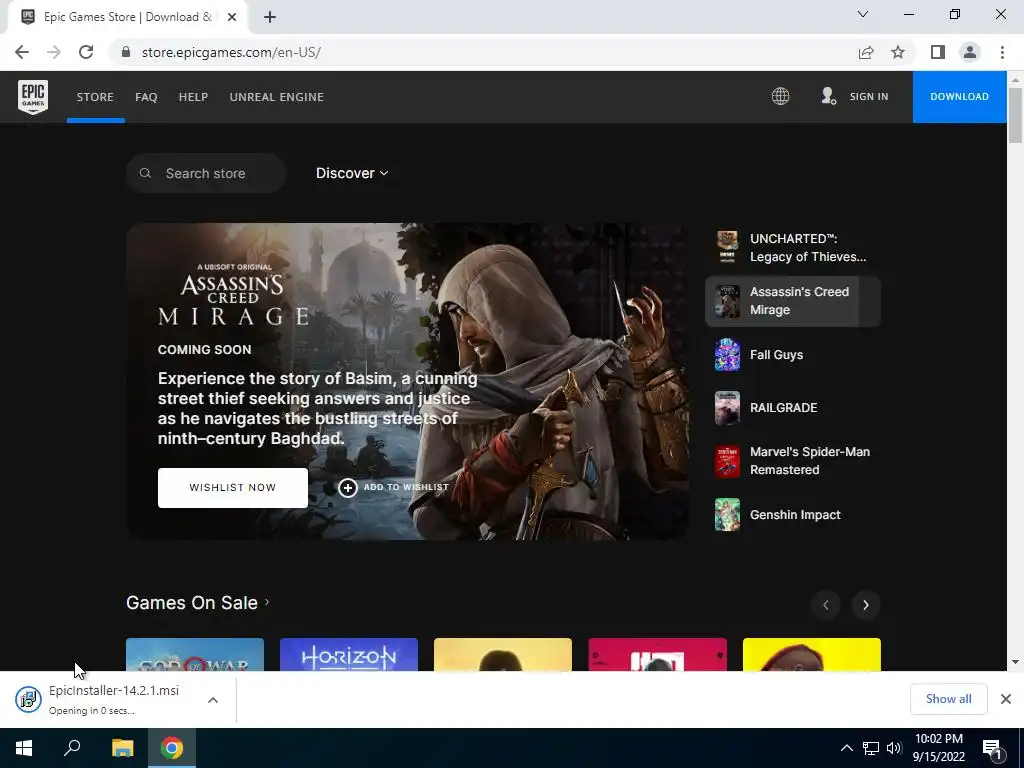The image size is (1024, 768).
Task: Click the site lock icon in the address bar
Action: click(x=126, y=52)
